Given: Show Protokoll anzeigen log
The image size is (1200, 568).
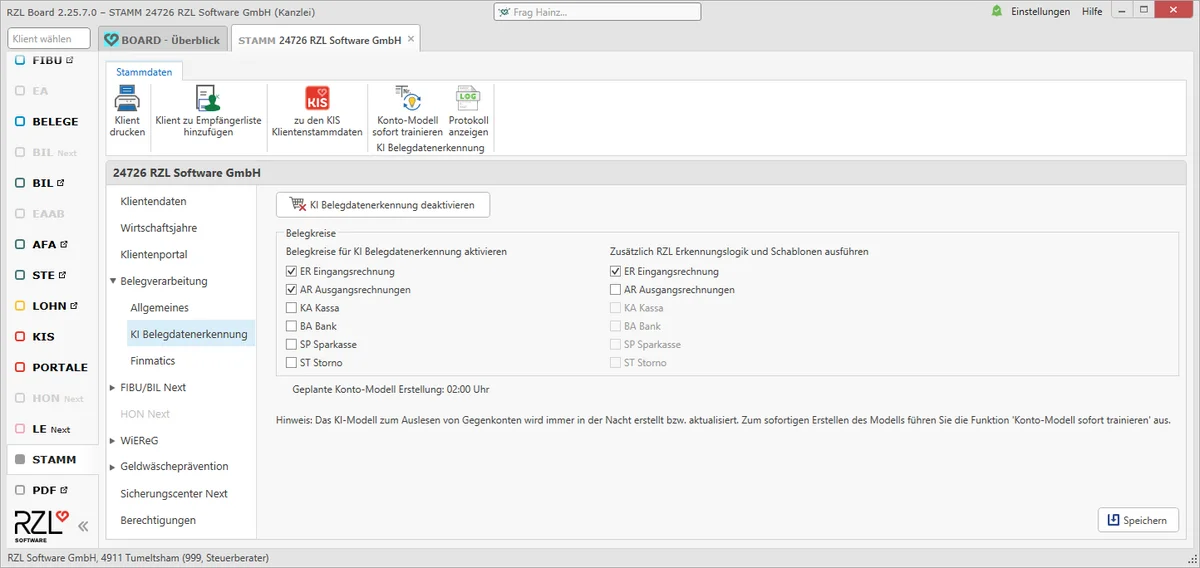Looking at the screenshot, I should tap(468, 111).
